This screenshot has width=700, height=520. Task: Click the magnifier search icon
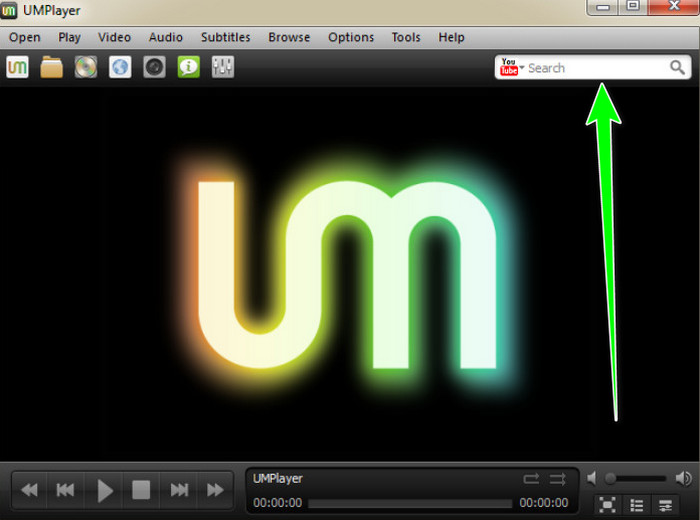coord(677,68)
